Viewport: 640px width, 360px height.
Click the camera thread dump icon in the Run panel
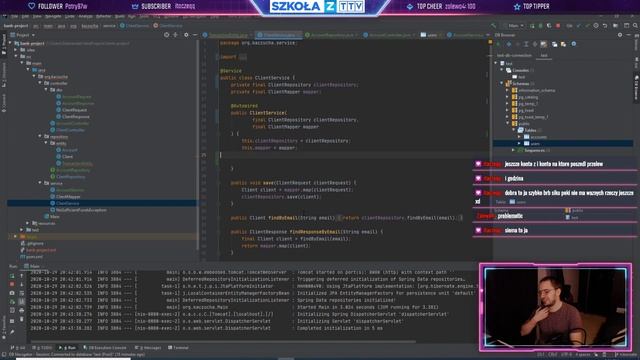click(12, 293)
